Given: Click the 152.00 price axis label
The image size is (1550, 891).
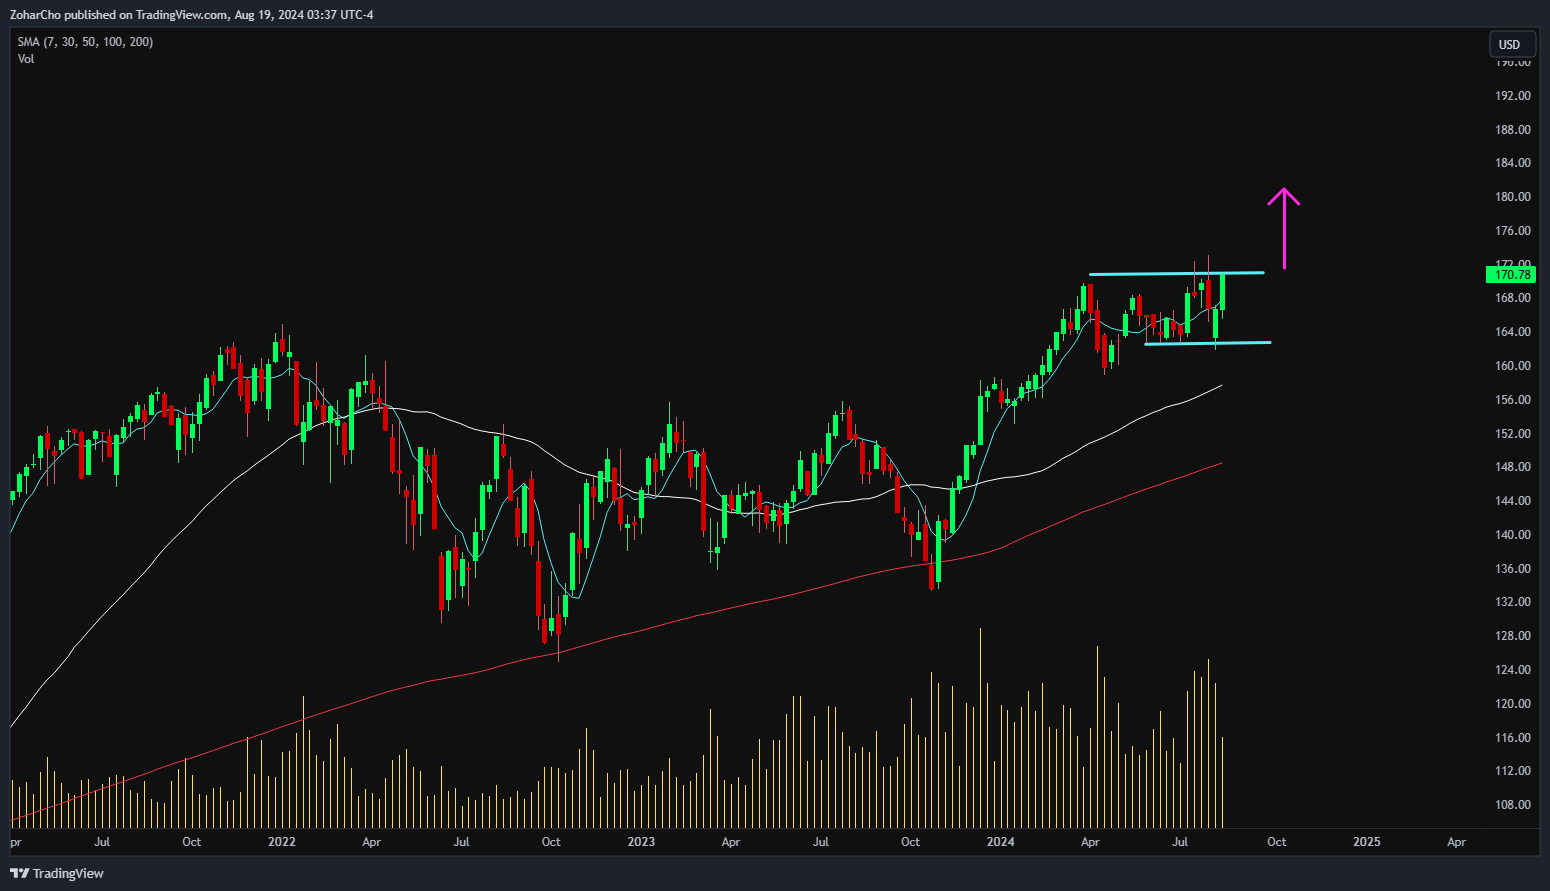Looking at the screenshot, I should (1512, 434).
